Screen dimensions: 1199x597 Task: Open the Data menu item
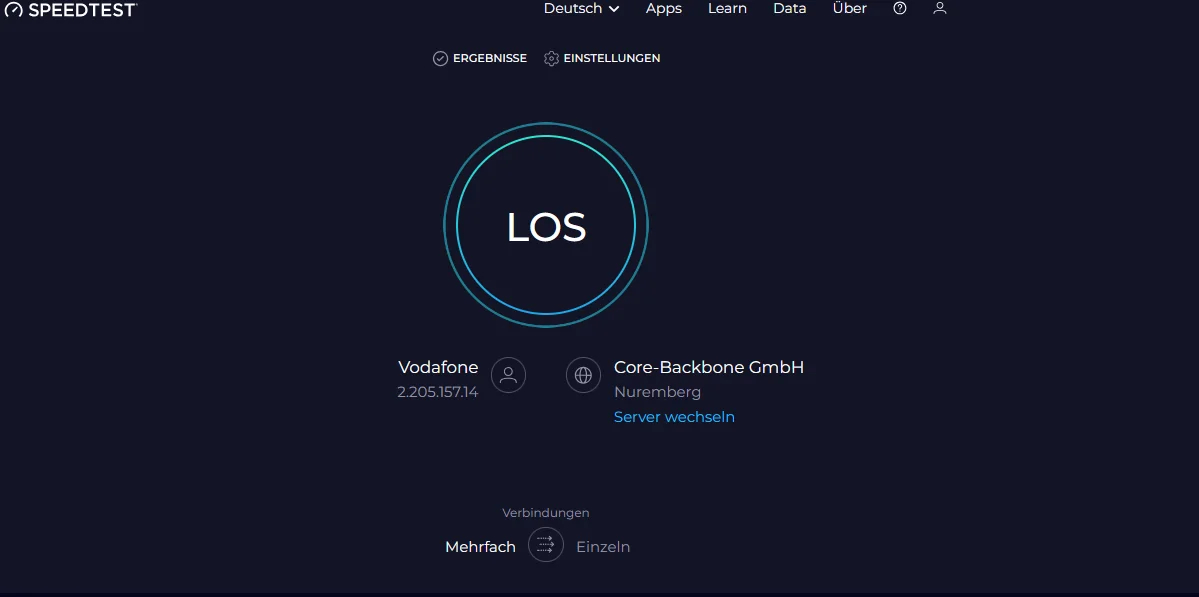tap(789, 8)
